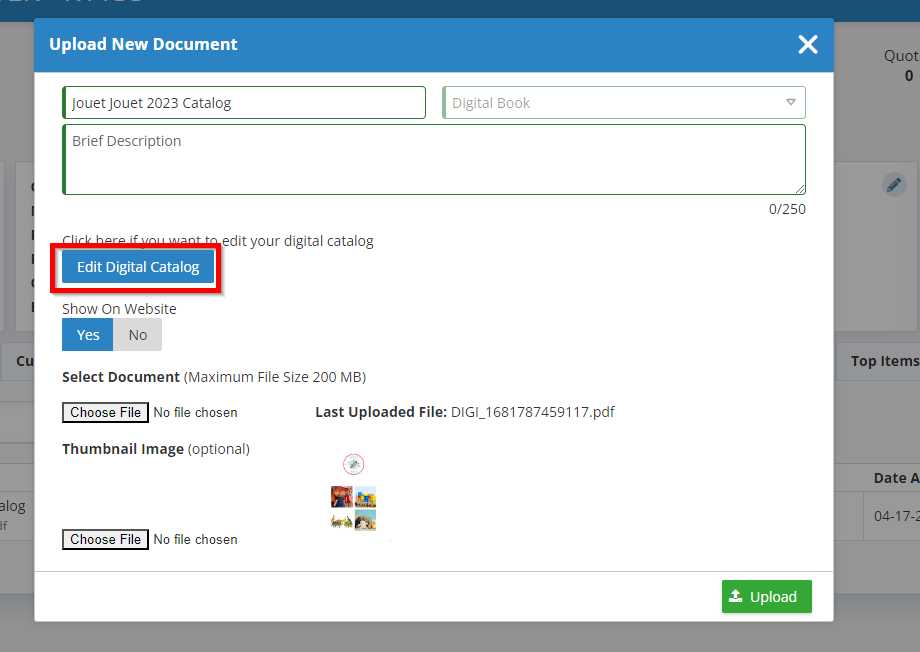Click the Thumbnail Image (optional) label

coord(156,450)
